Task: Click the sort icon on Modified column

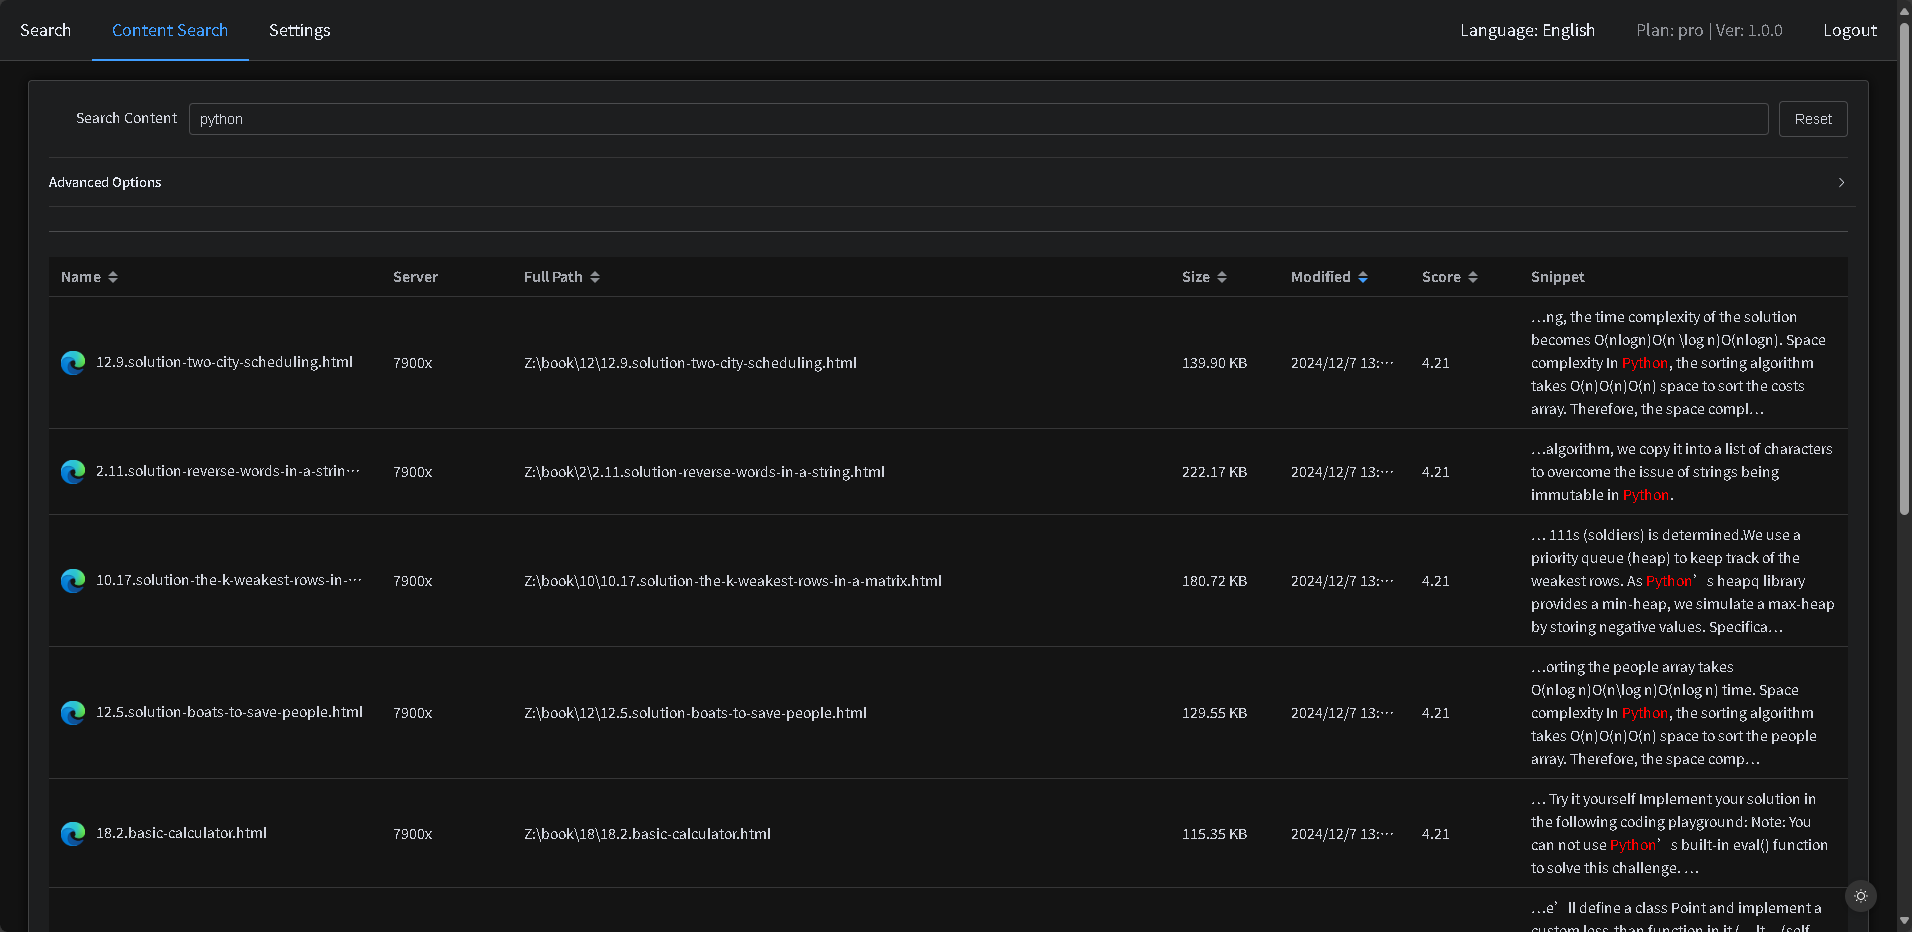Action: point(1365,277)
